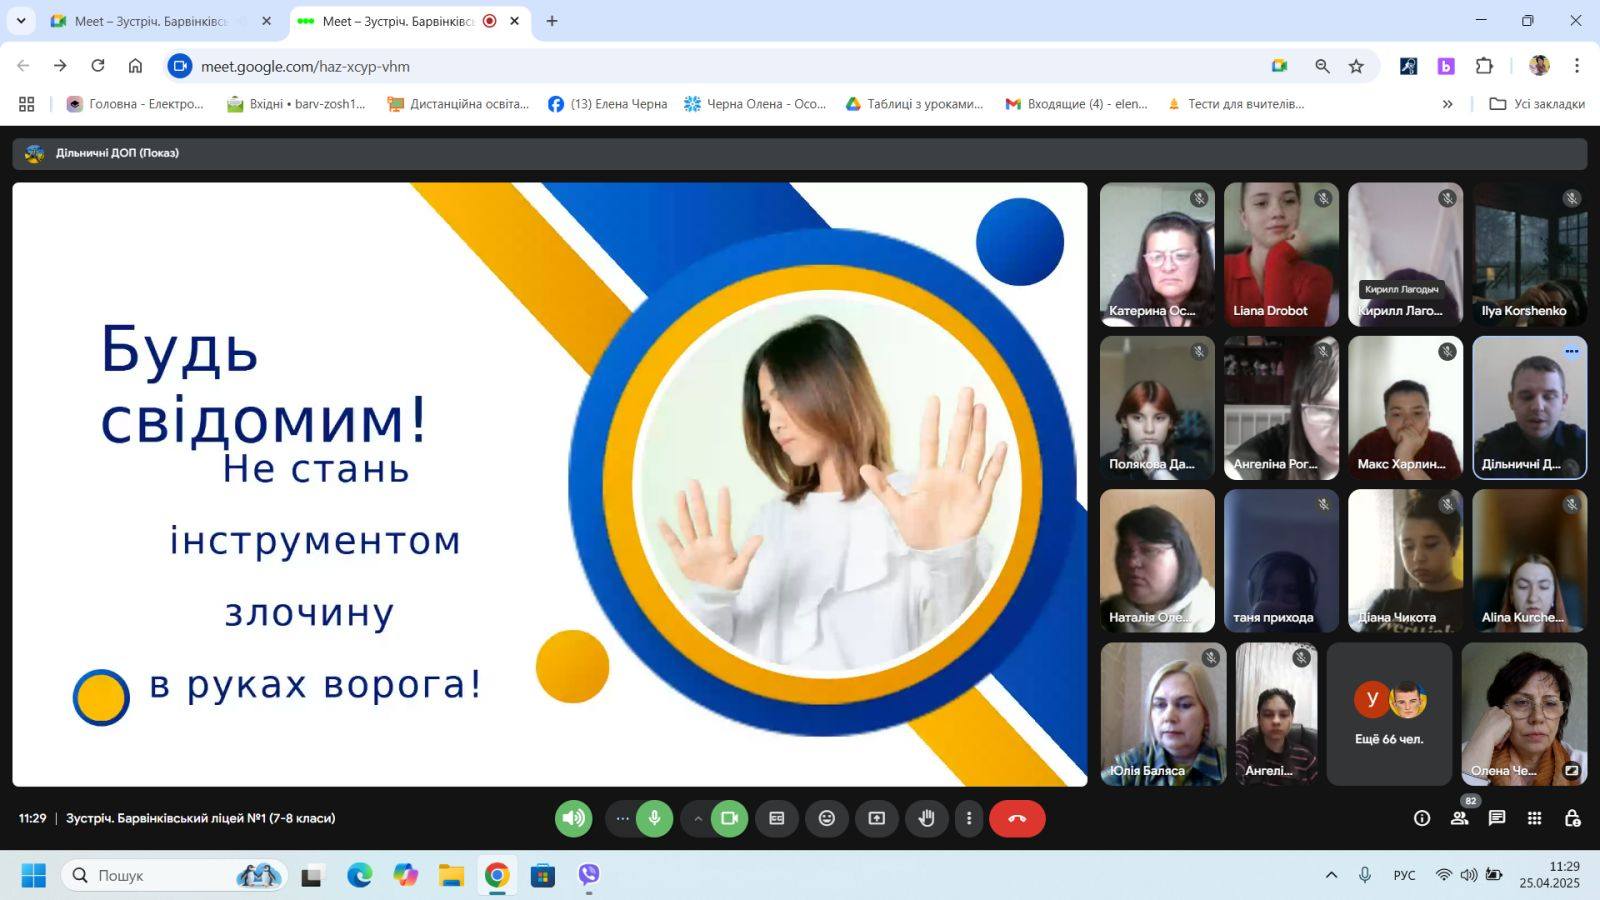Open 'Таблиці з уроками...' bookmark
Image resolution: width=1600 pixels, height=900 pixels.
click(x=914, y=104)
